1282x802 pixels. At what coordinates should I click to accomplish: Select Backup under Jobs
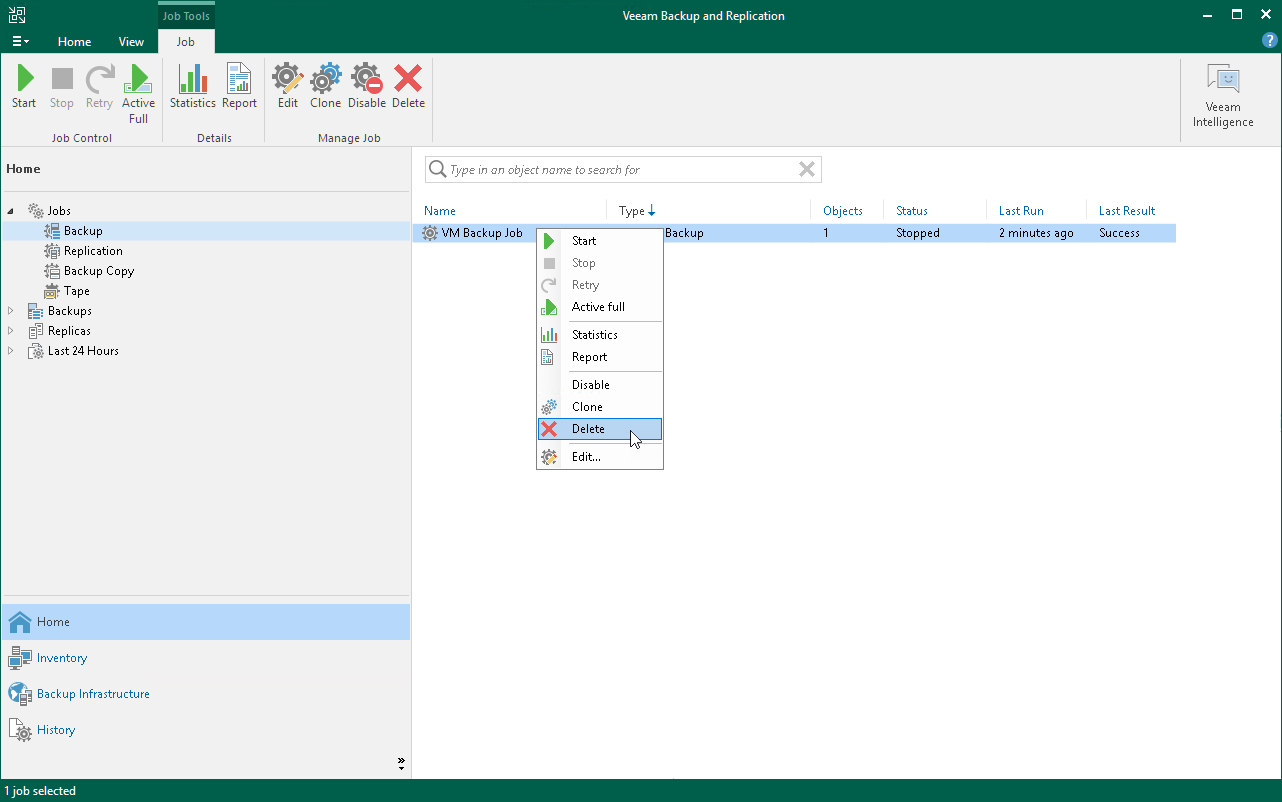(x=83, y=231)
